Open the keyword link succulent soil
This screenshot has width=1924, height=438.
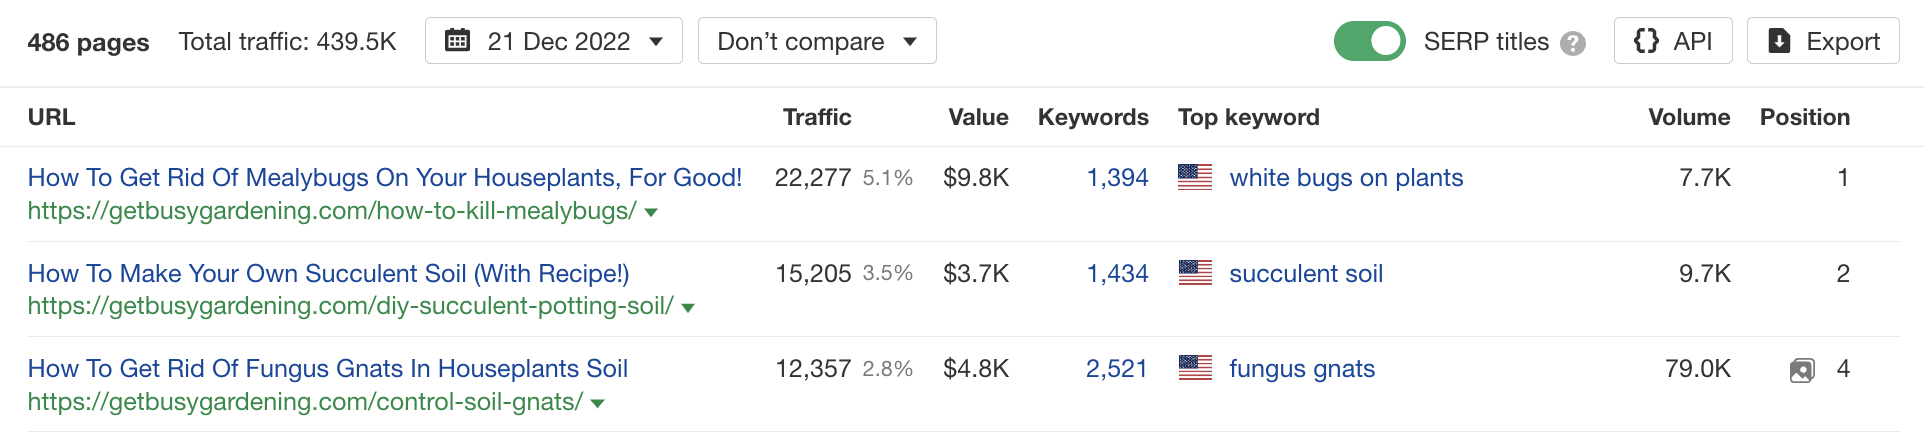click(x=1305, y=273)
